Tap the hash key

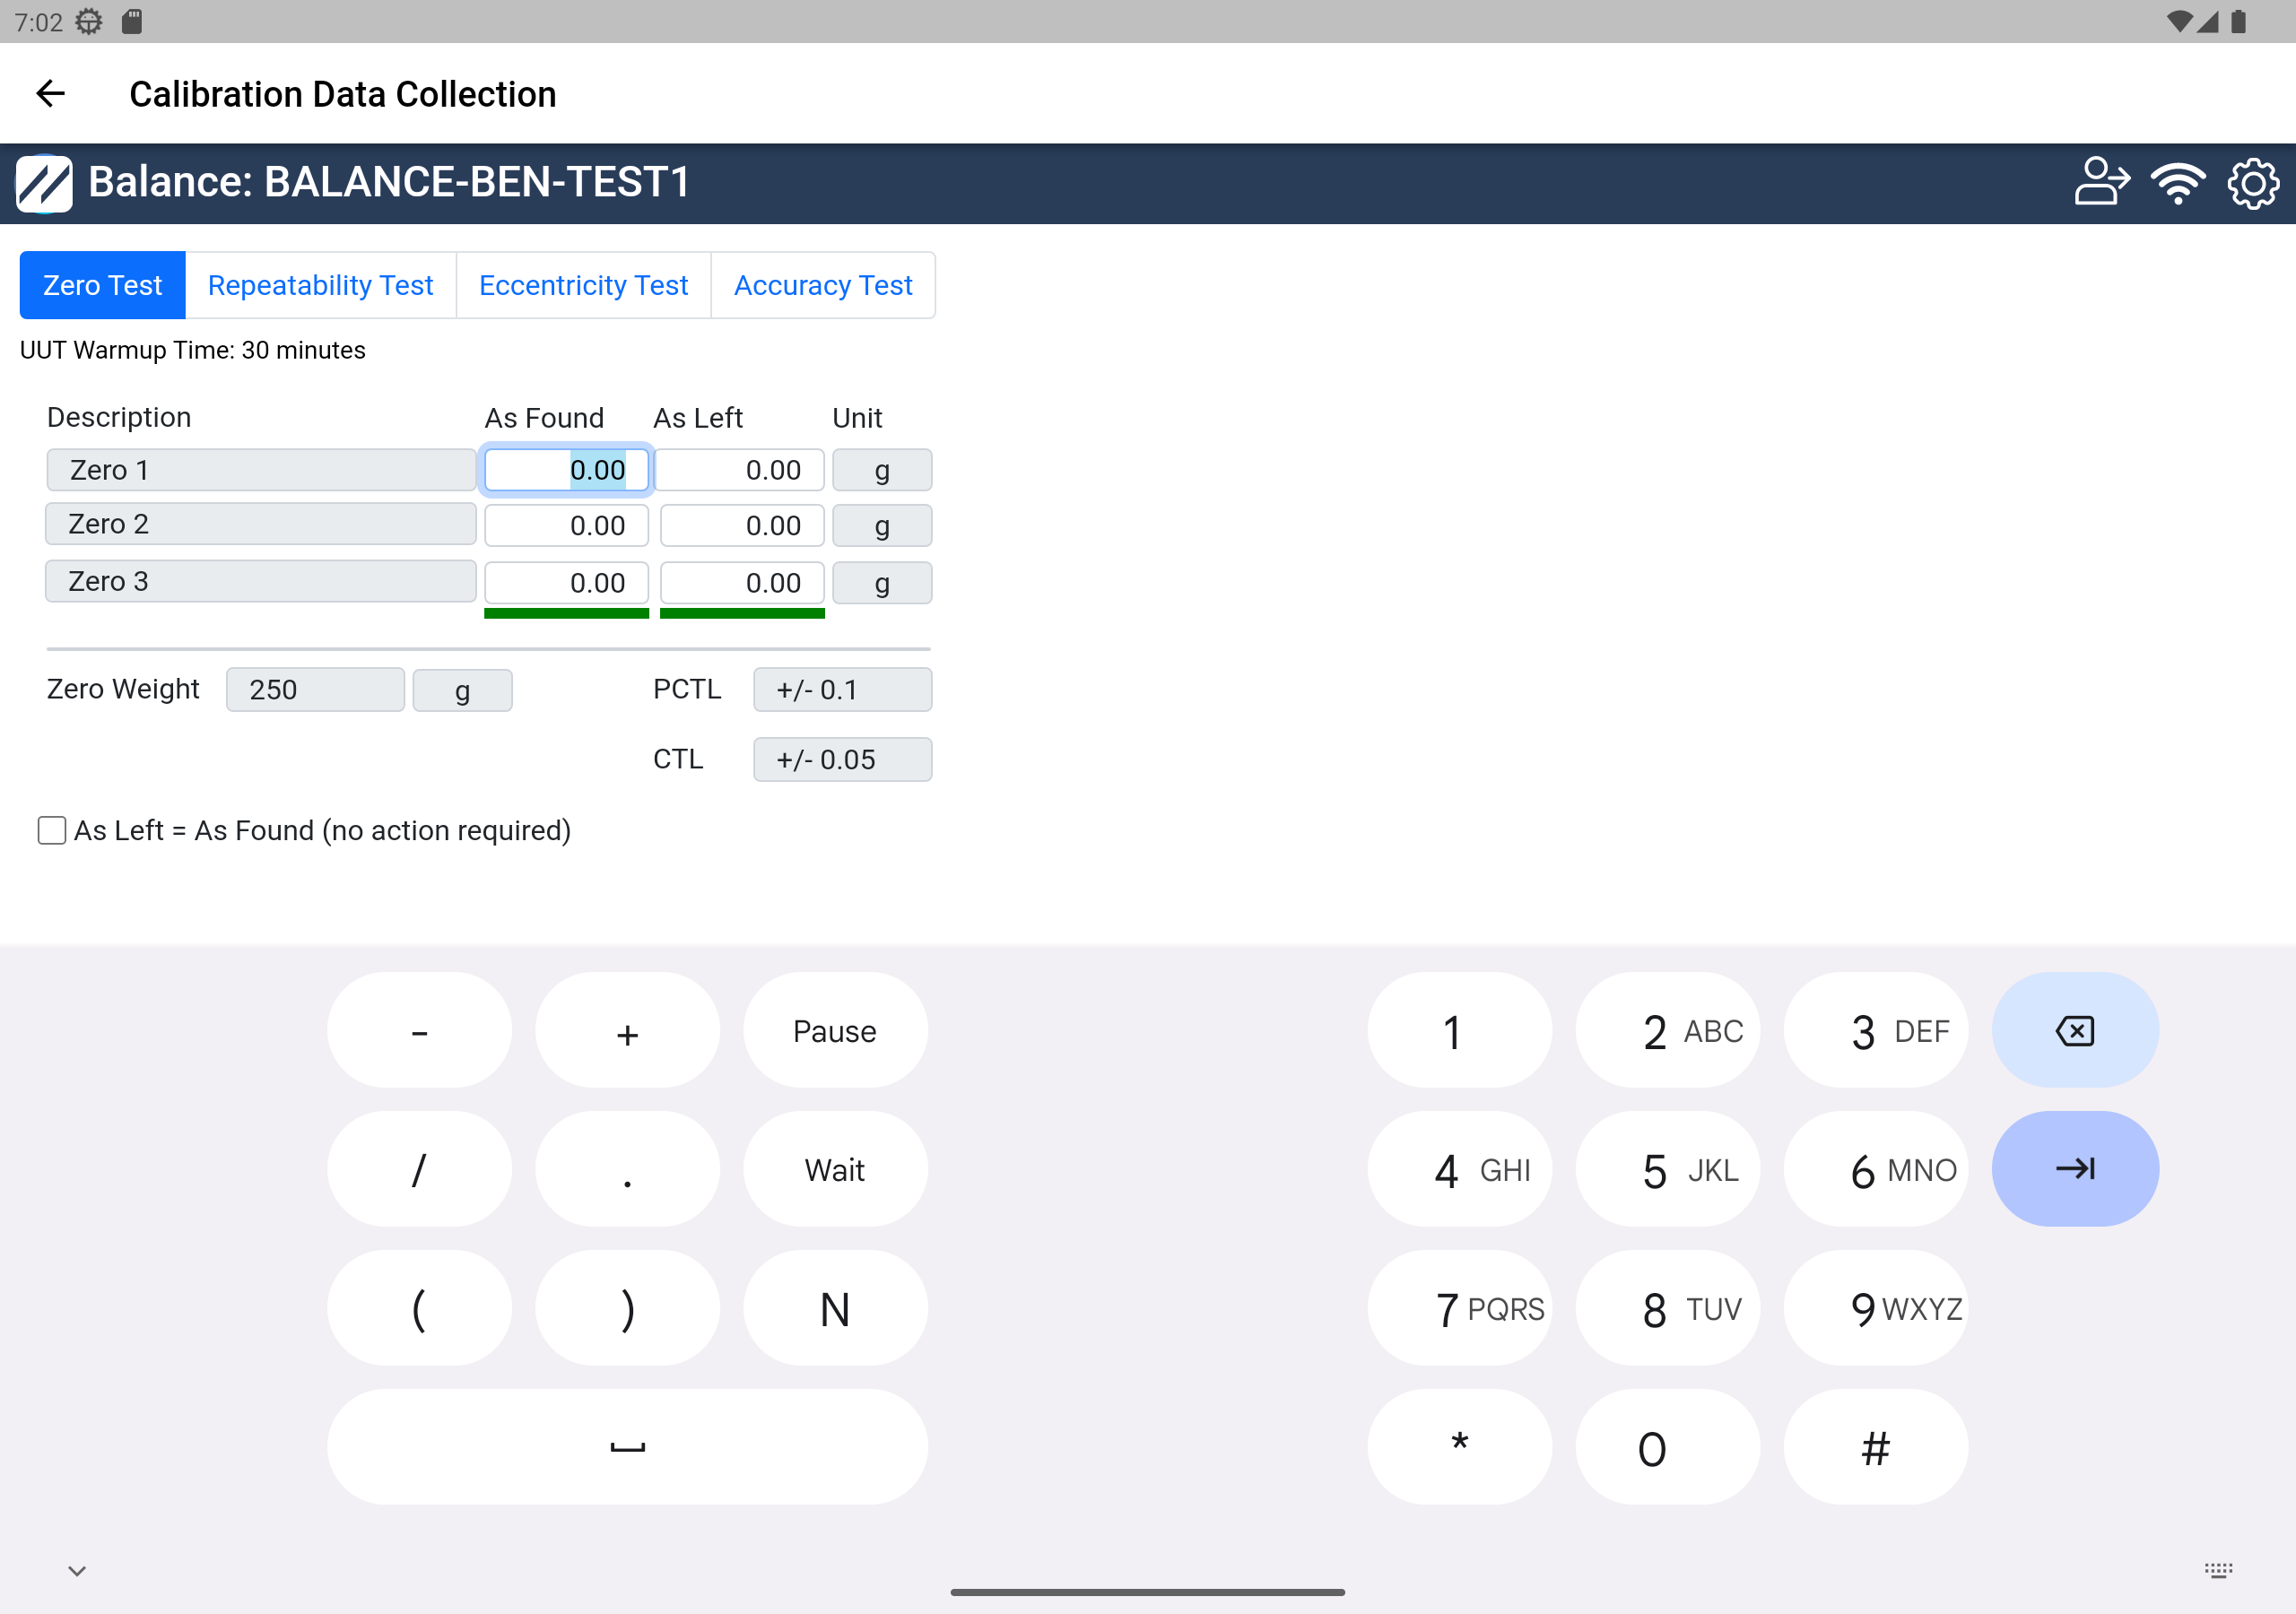click(x=1876, y=1446)
